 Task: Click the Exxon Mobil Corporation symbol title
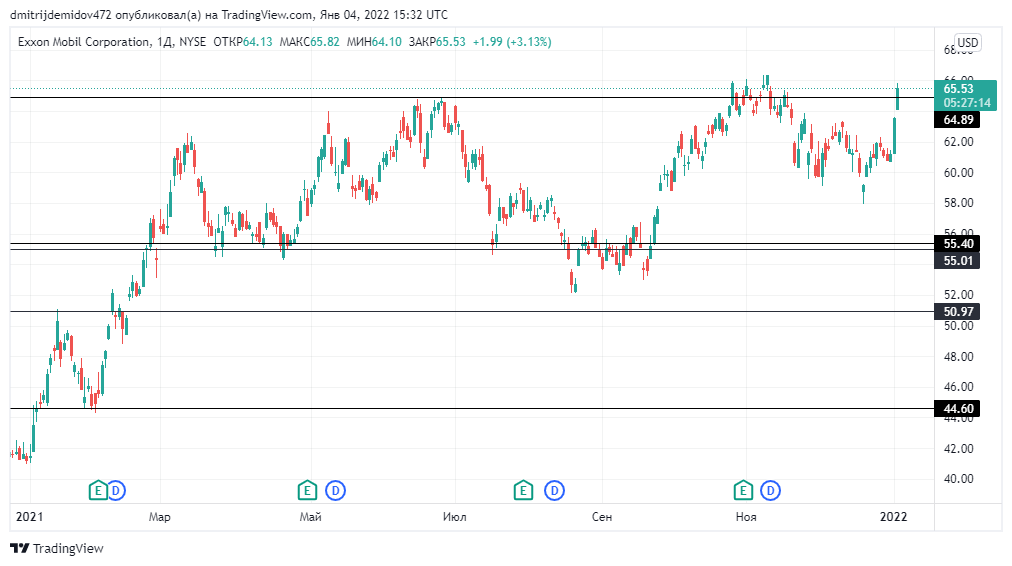point(84,42)
